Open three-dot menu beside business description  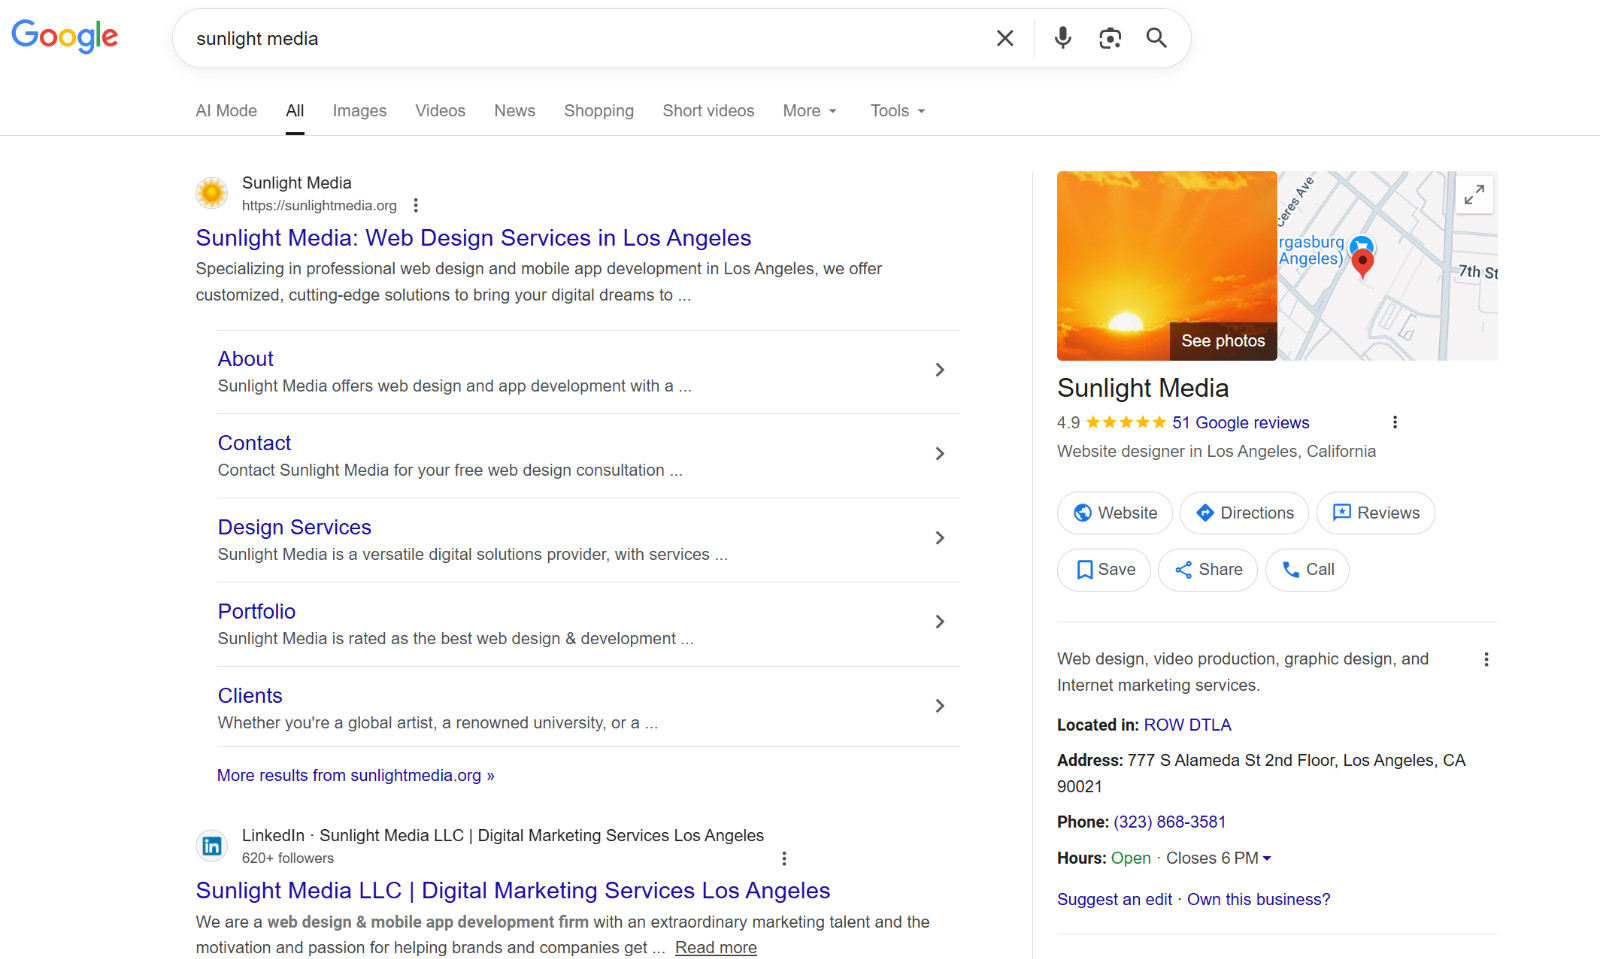[x=1486, y=659]
